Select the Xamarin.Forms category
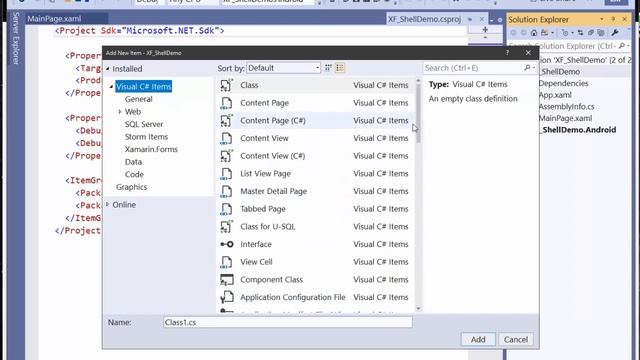This screenshot has width=640, height=360. click(x=151, y=149)
